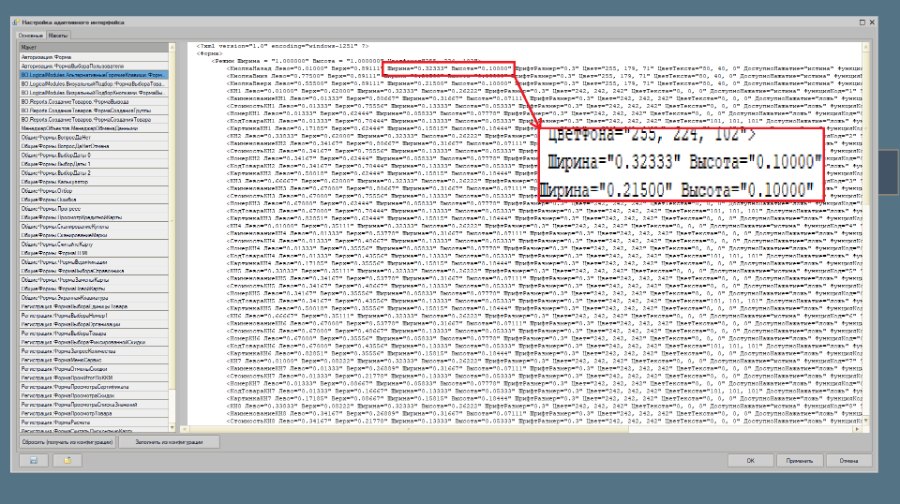The image size is (900, 504).
Task: Select row ОбщиеФормы.ПросмотрКредитнойКарты
Action: click(94, 217)
